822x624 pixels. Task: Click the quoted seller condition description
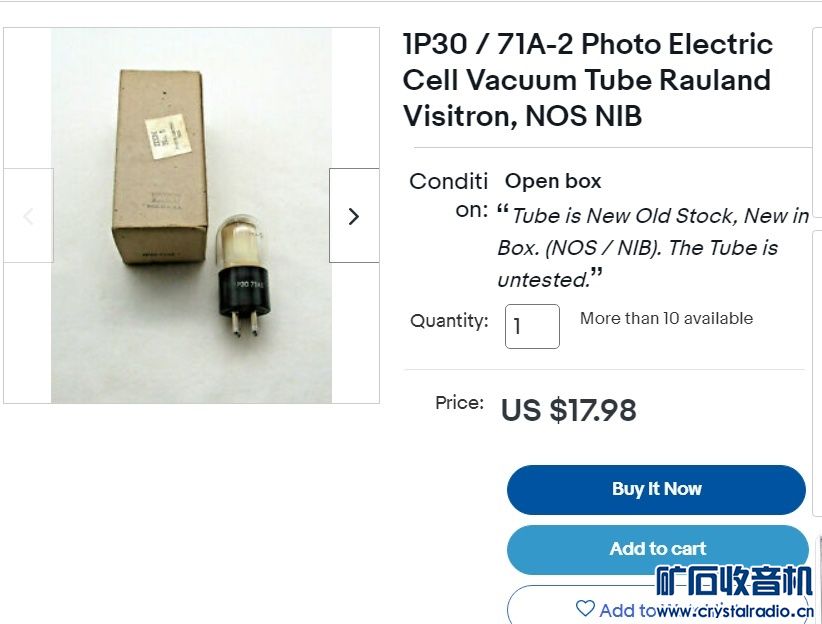tap(653, 247)
